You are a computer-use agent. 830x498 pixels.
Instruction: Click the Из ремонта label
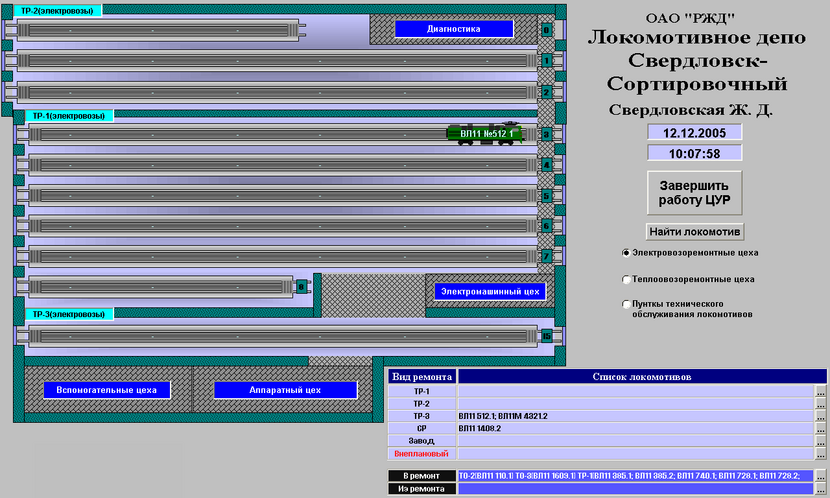point(421,489)
